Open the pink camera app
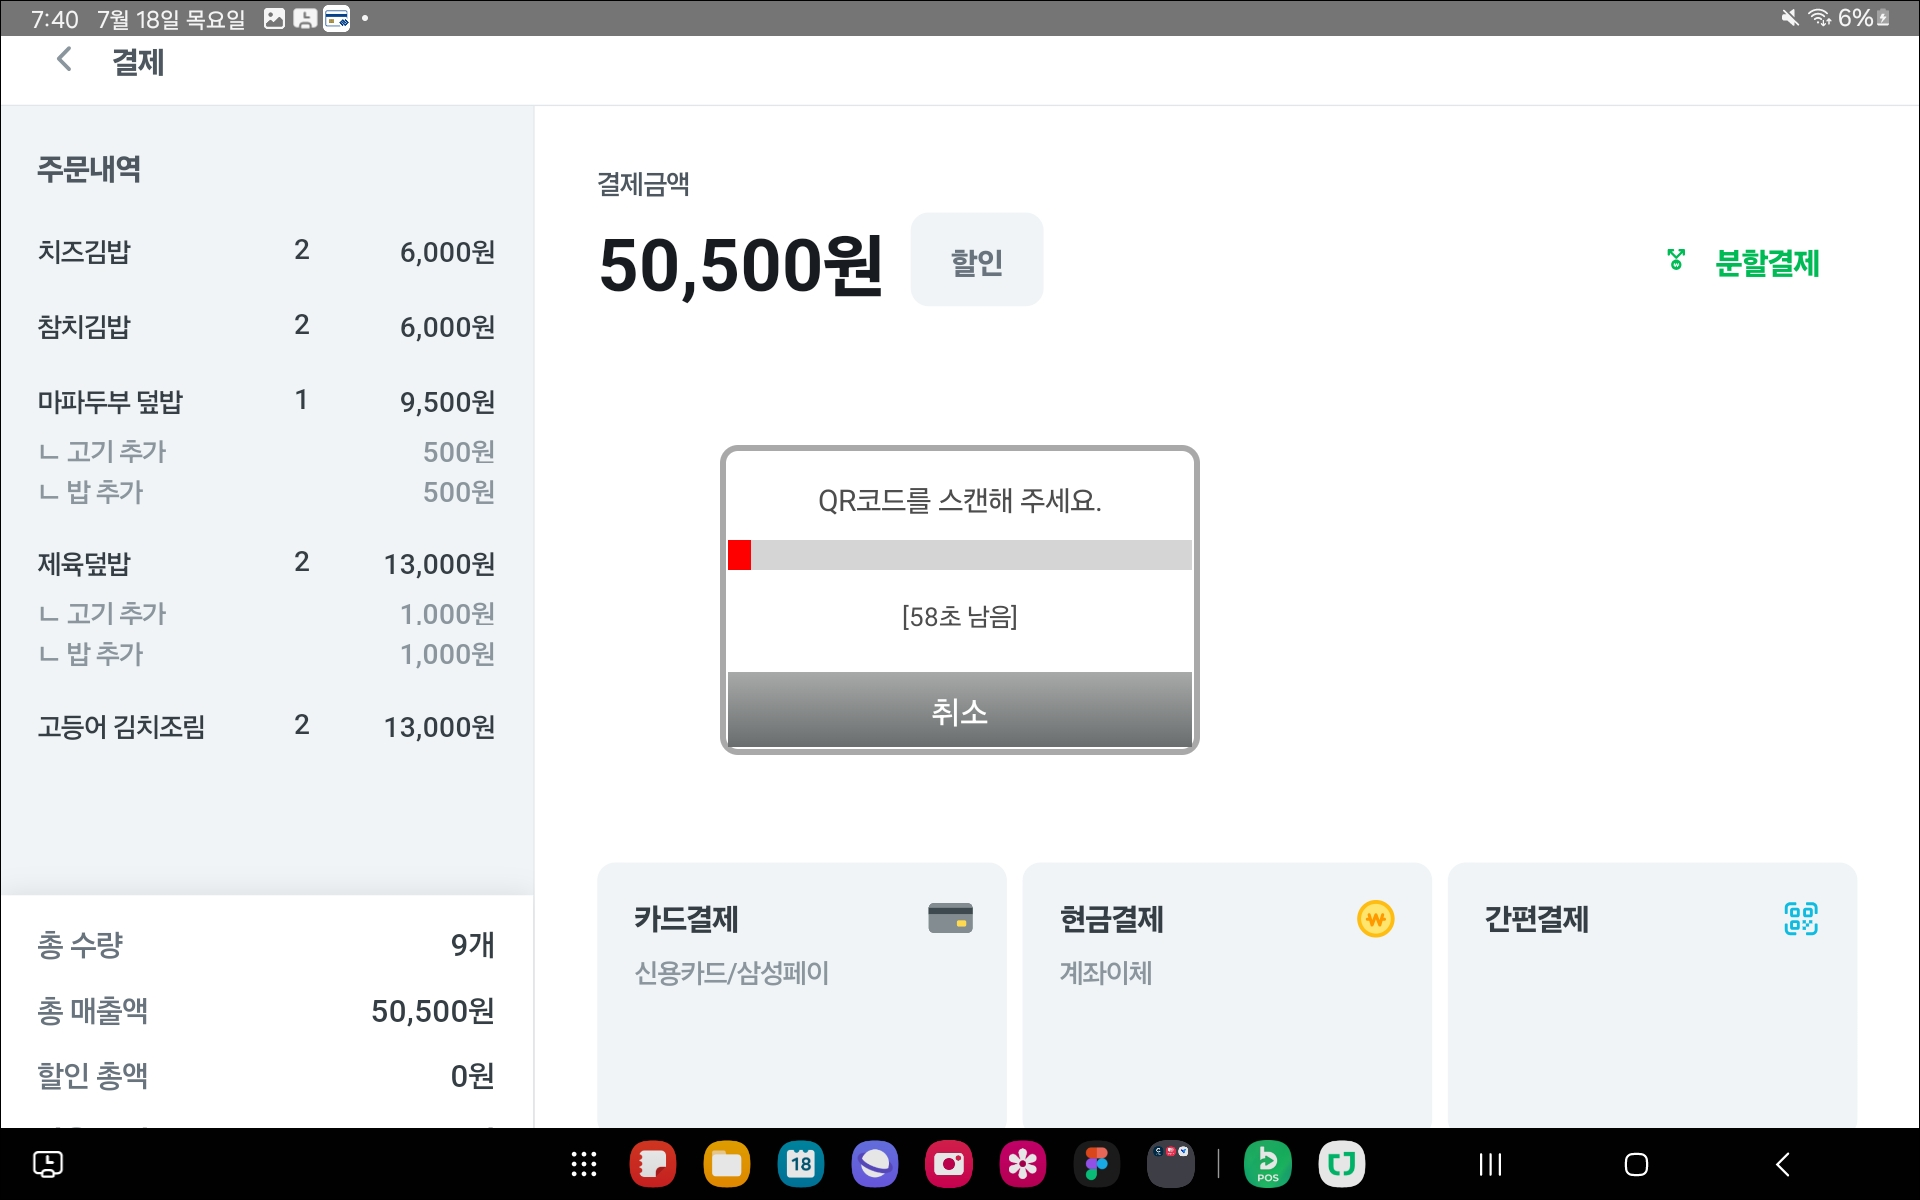1920x1200 pixels. pos(949,1164)
